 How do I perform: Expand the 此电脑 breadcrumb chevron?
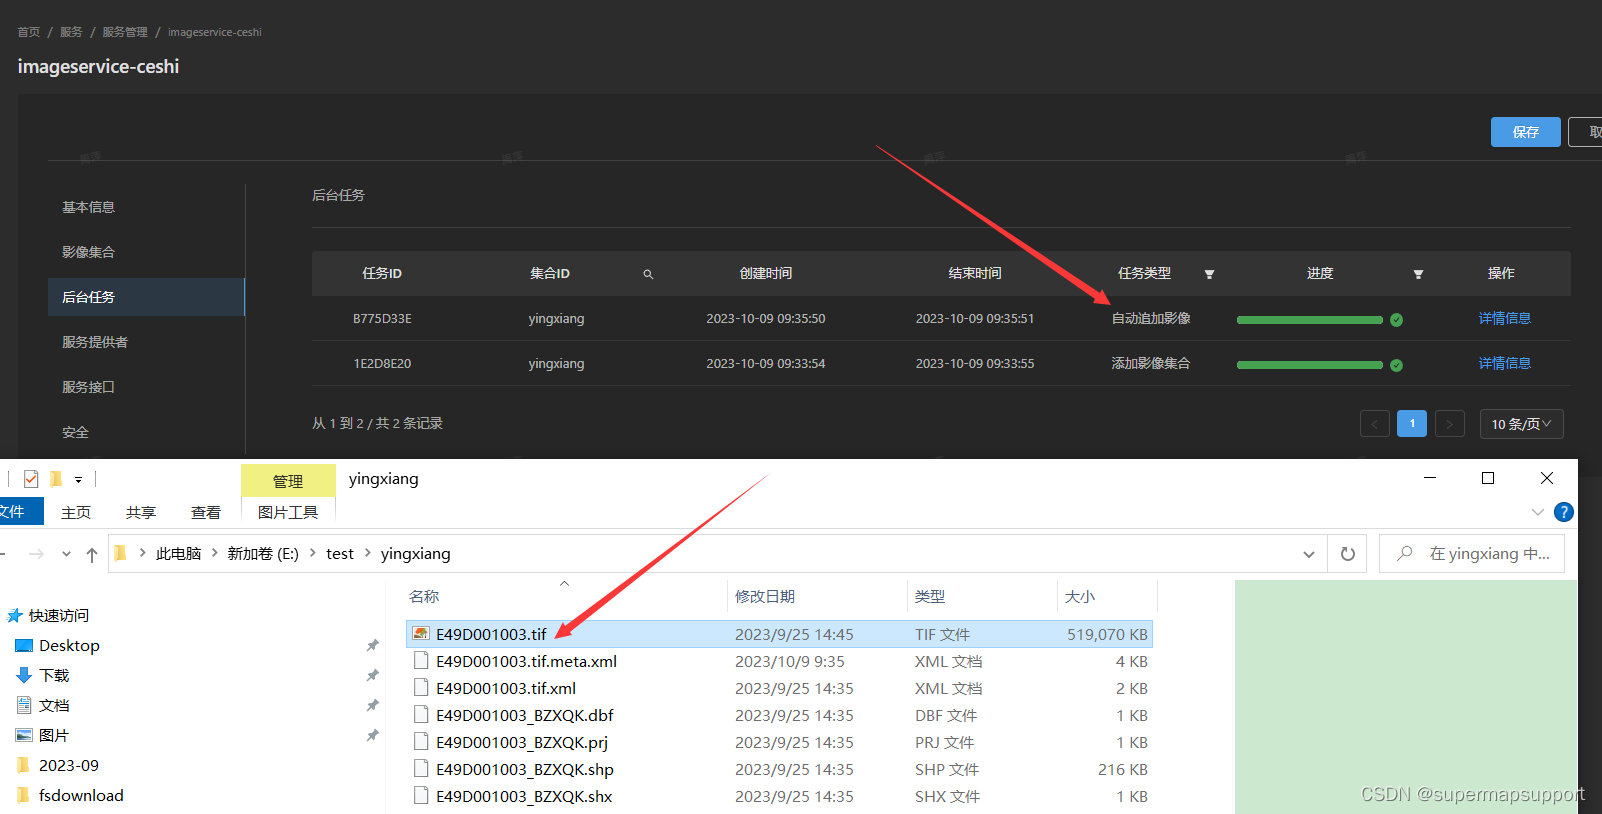214,553
